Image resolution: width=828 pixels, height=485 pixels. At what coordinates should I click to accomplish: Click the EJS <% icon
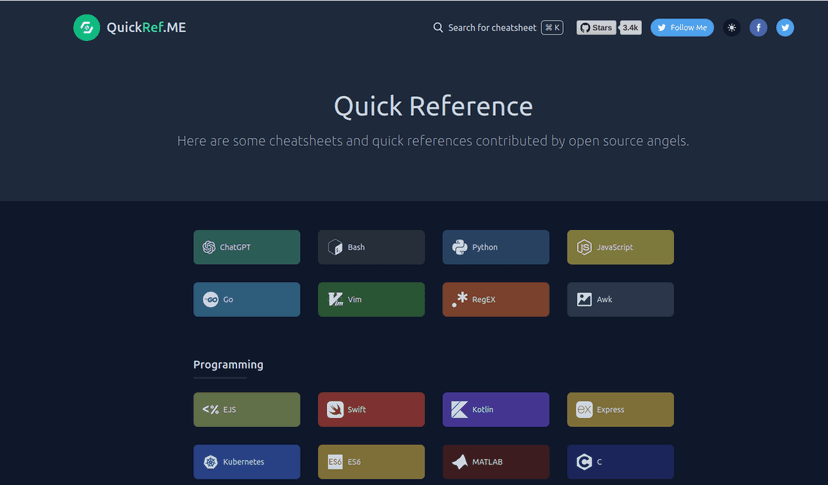point(211,409)
